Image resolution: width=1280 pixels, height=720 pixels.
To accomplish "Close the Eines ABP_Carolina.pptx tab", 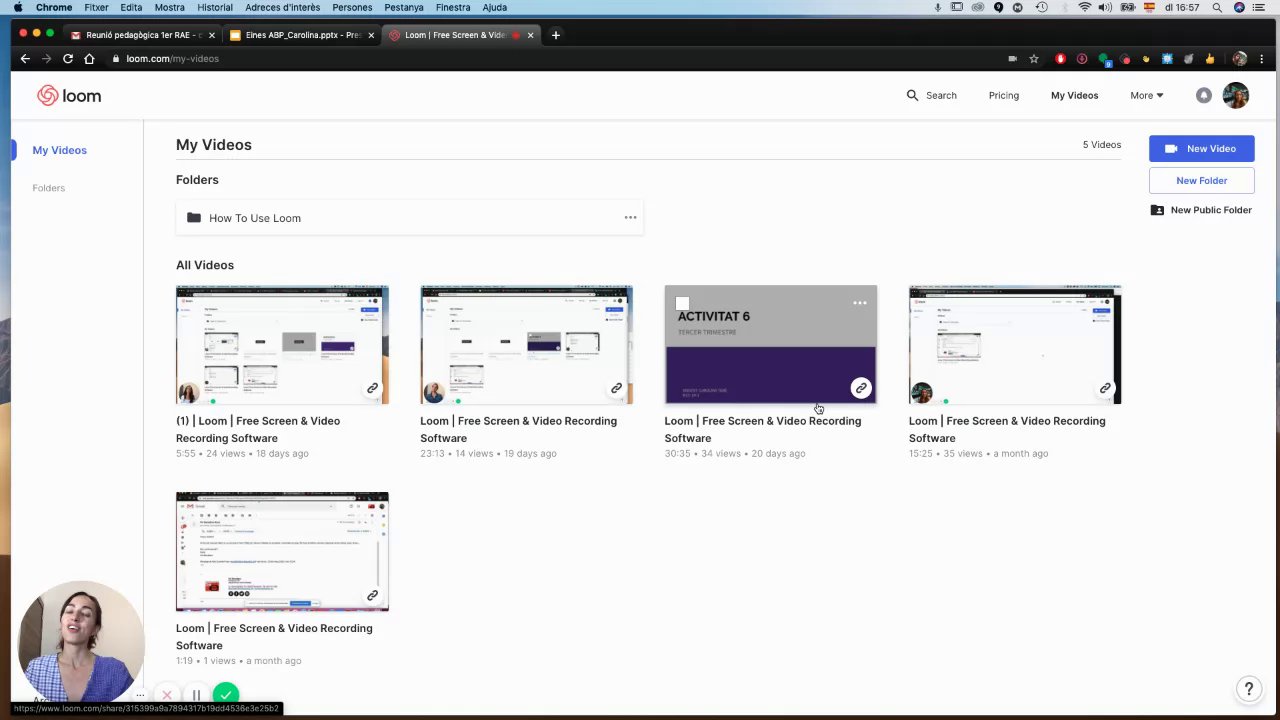I will pos(371,35).
